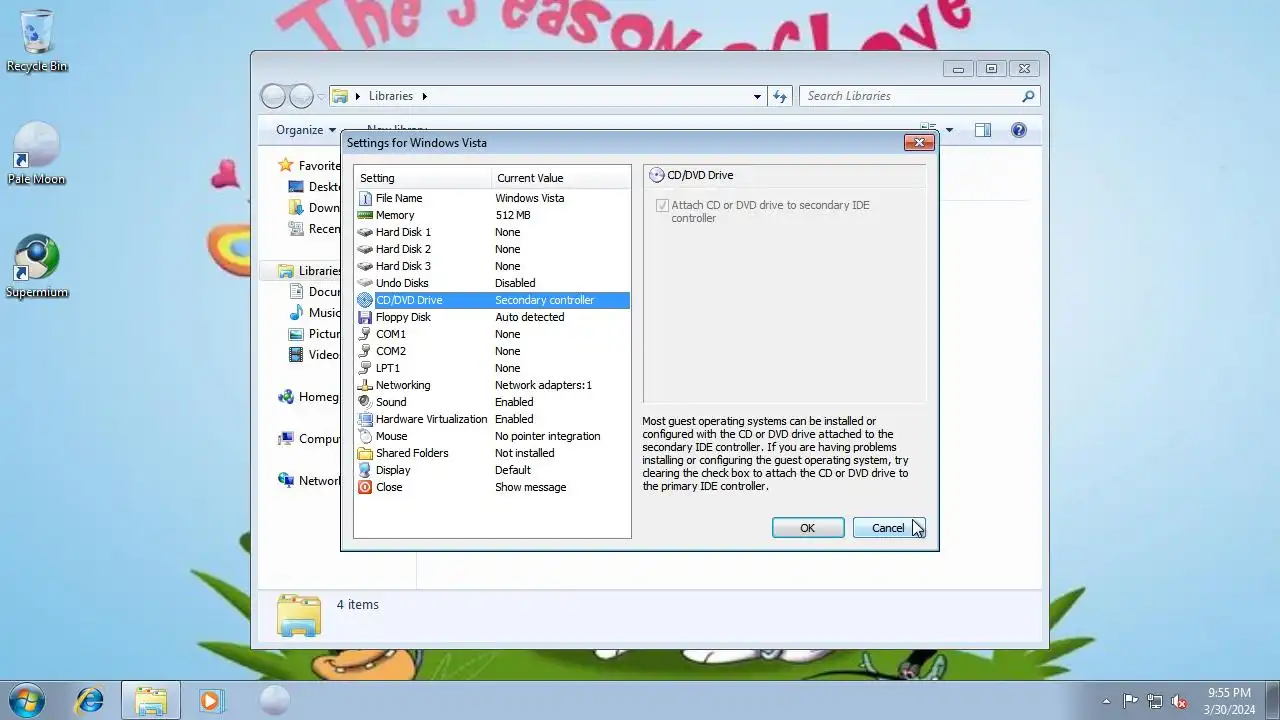
Task: Select 'Secondary controller' value text
Action: 544,300
